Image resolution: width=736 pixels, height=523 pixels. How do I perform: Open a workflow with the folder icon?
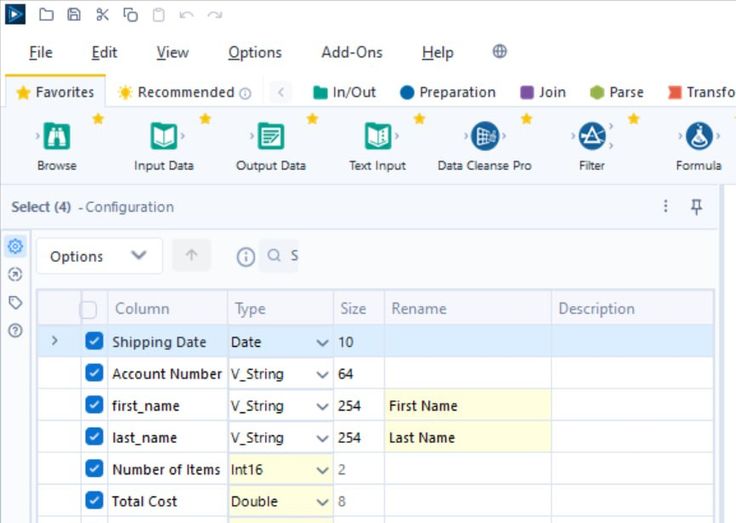[x=46, y=15]
